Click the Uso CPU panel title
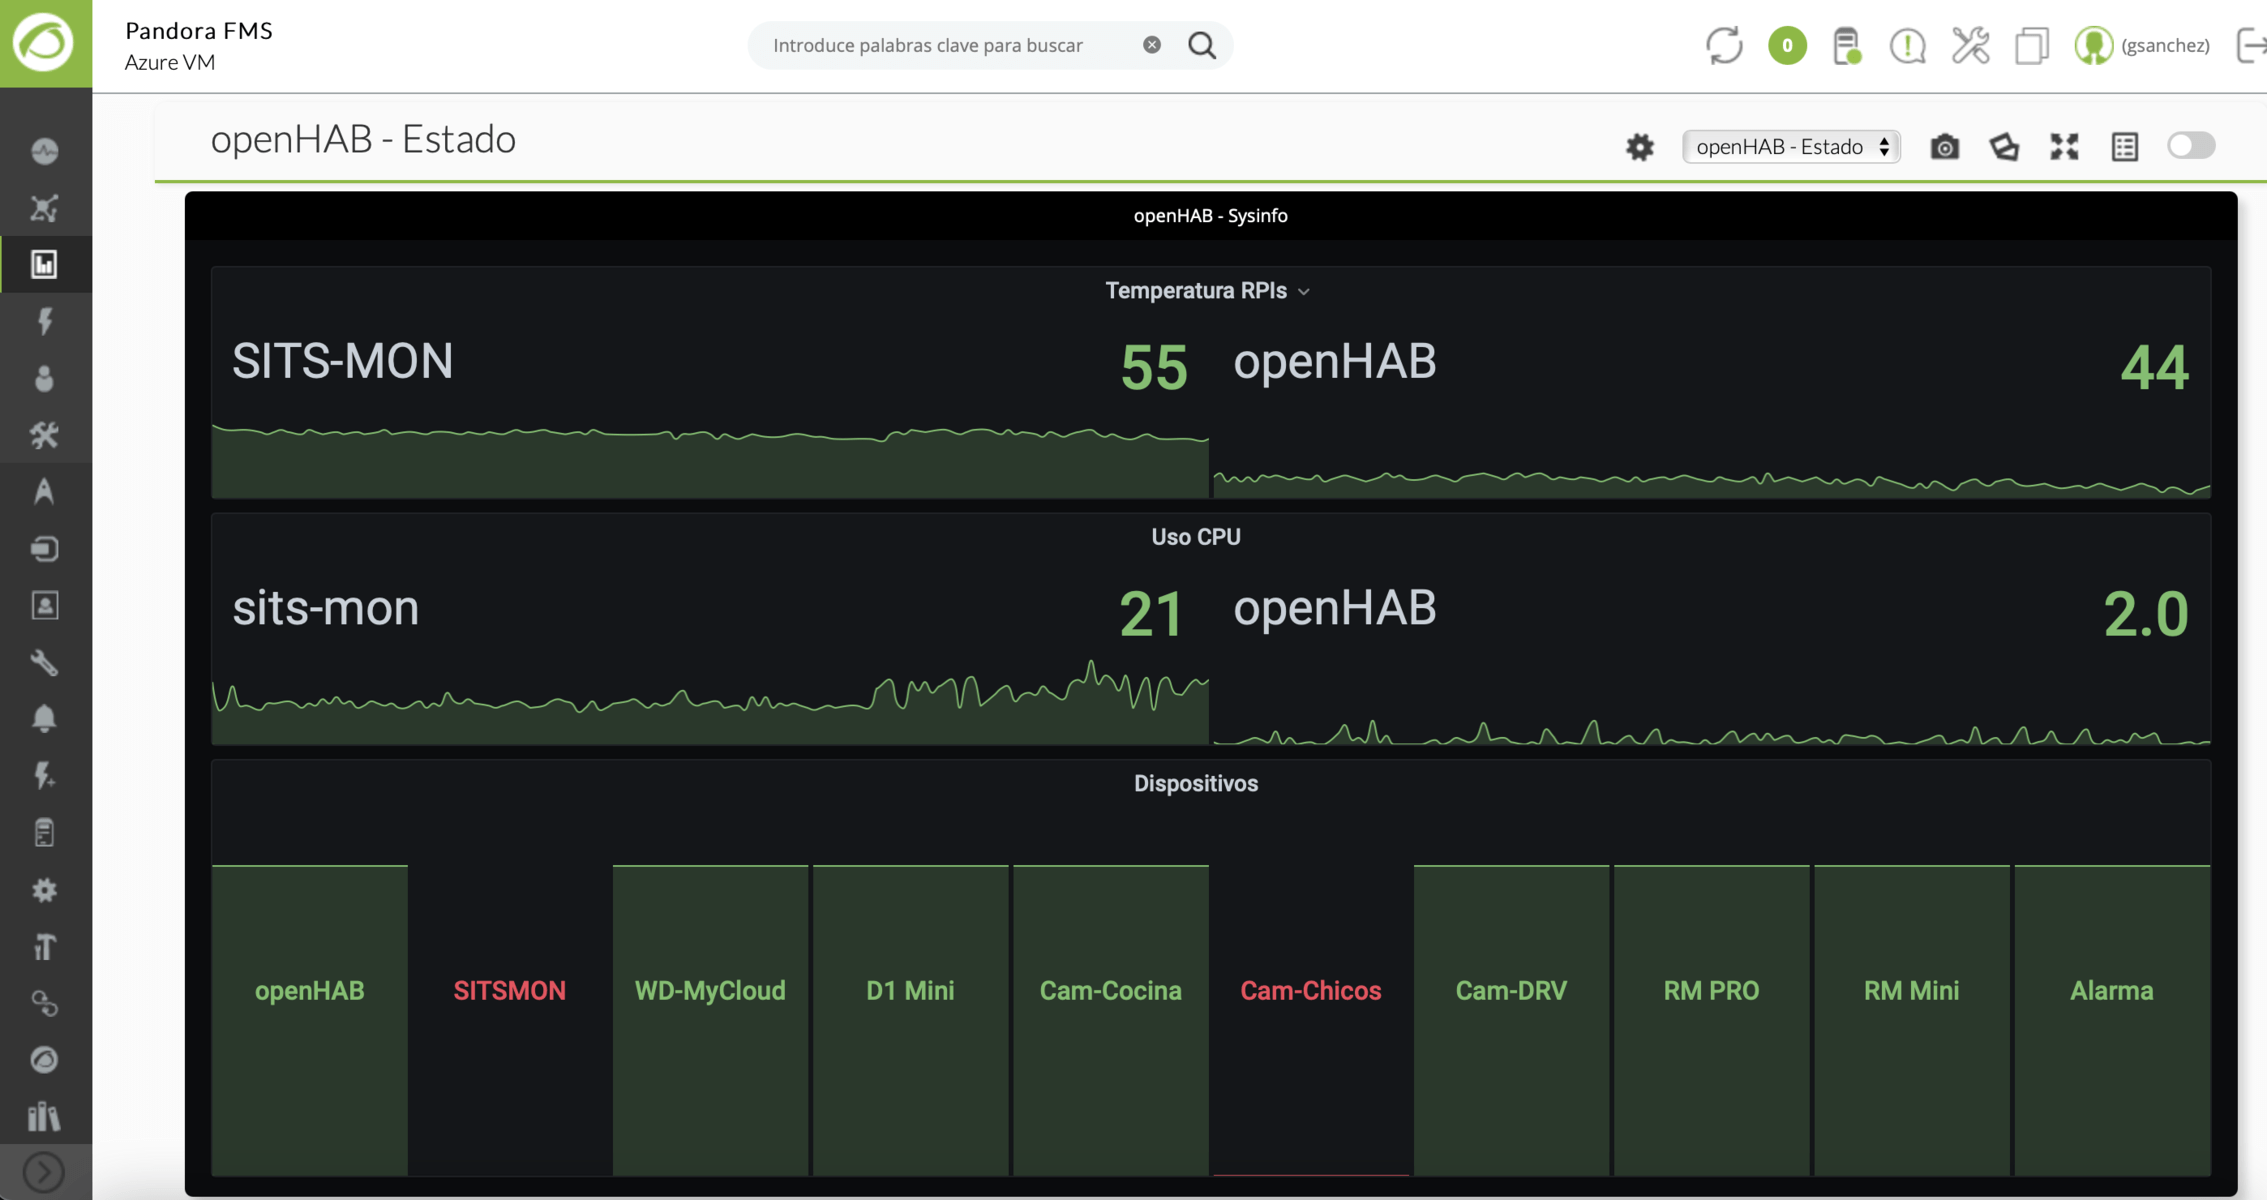 (x=1196, y=537)
